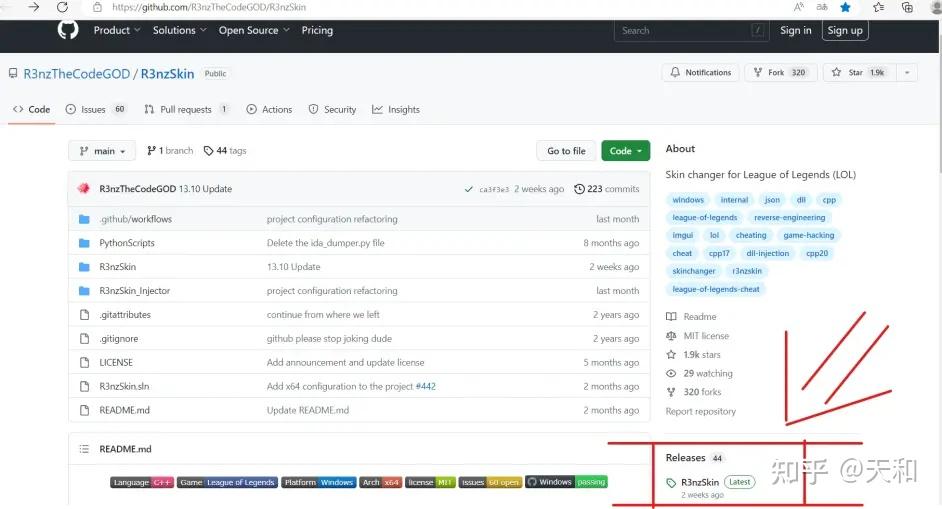942x509 pixels.
Task: Click the Sign in link
Action: click(x=795, y=30)
